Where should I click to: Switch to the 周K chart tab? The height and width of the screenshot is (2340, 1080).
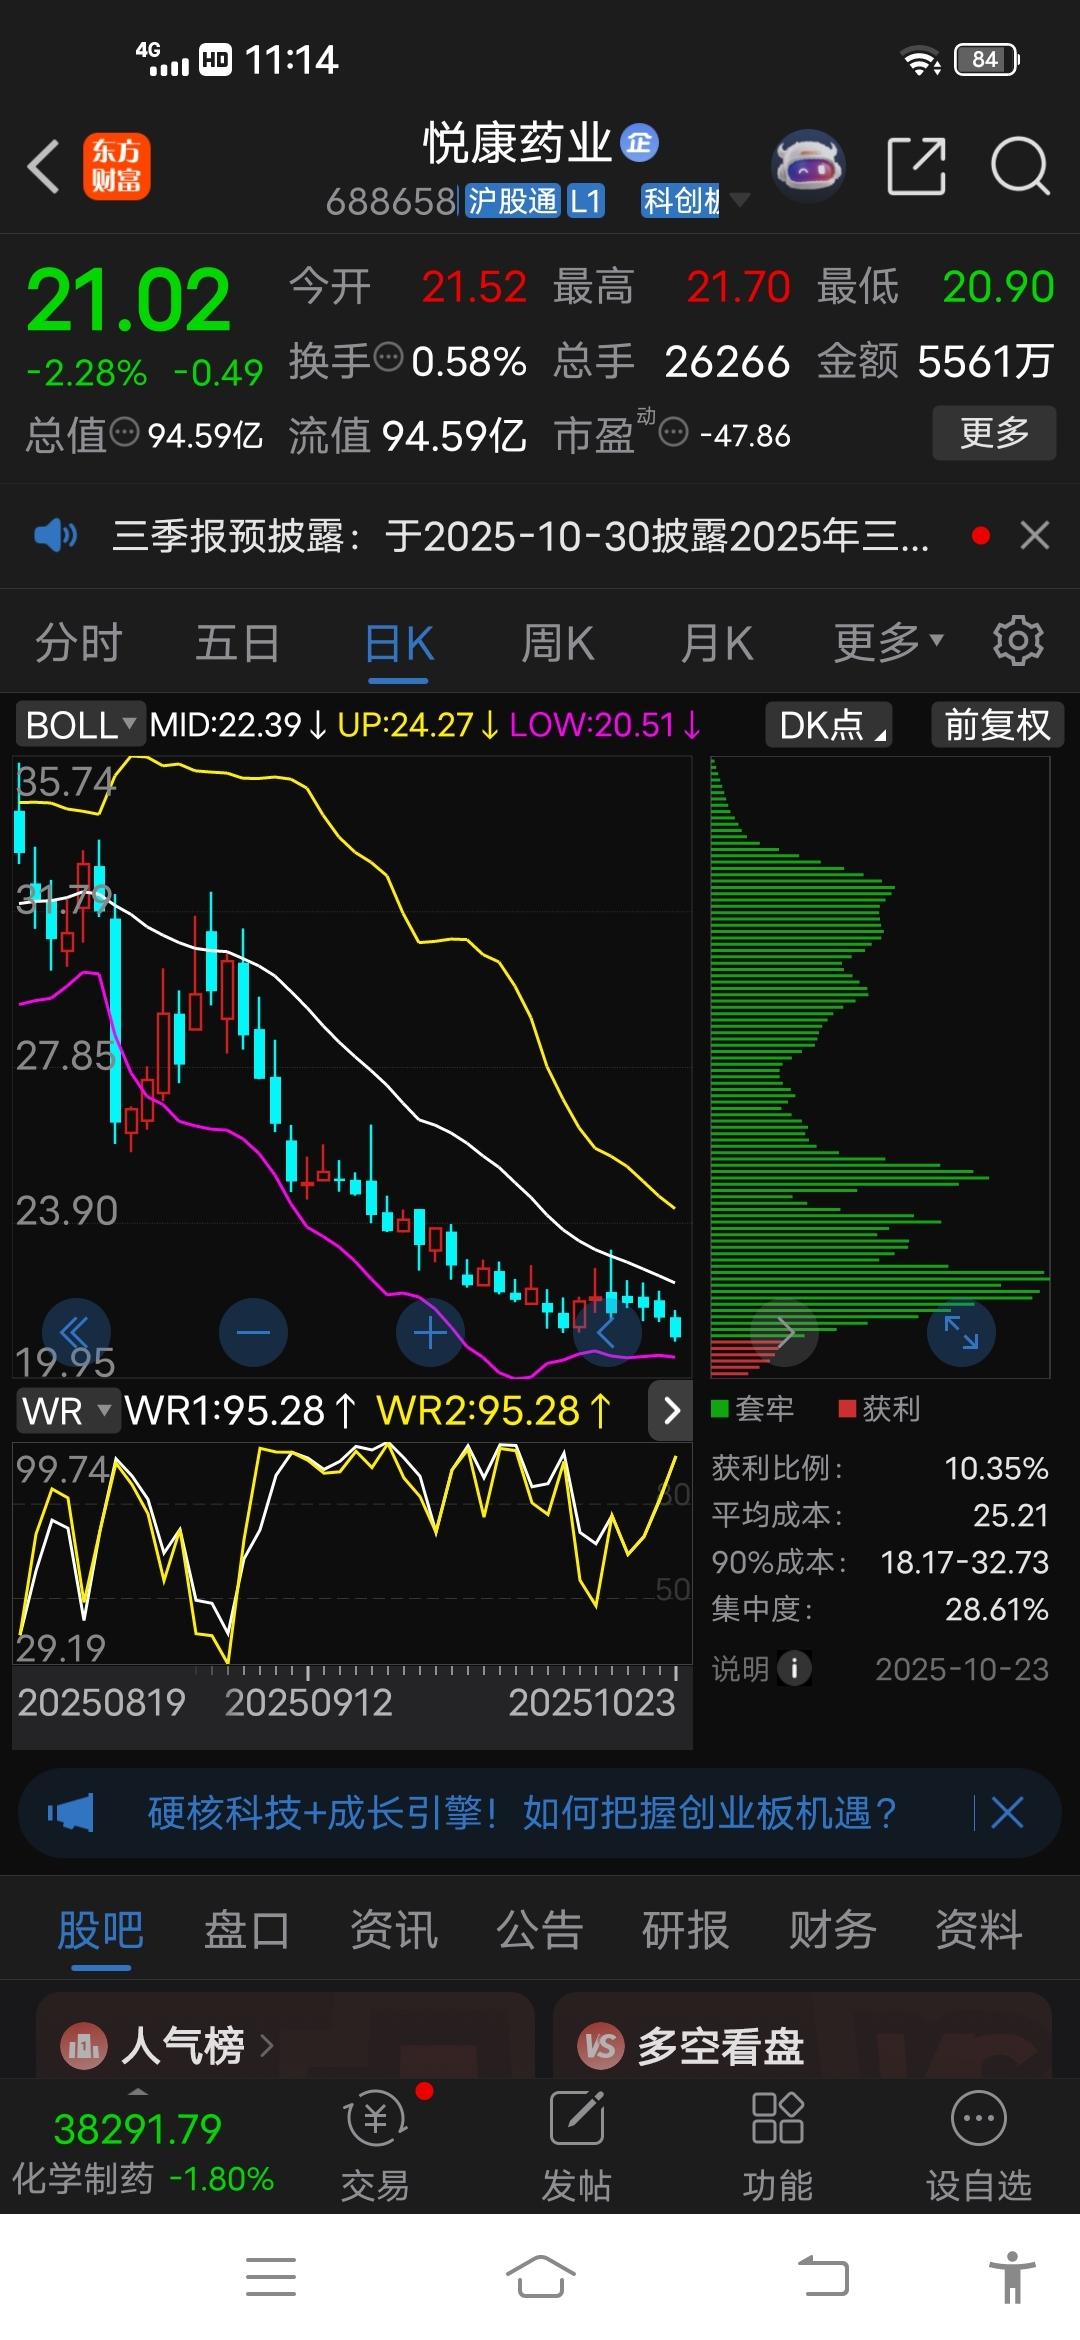point(558,642)
